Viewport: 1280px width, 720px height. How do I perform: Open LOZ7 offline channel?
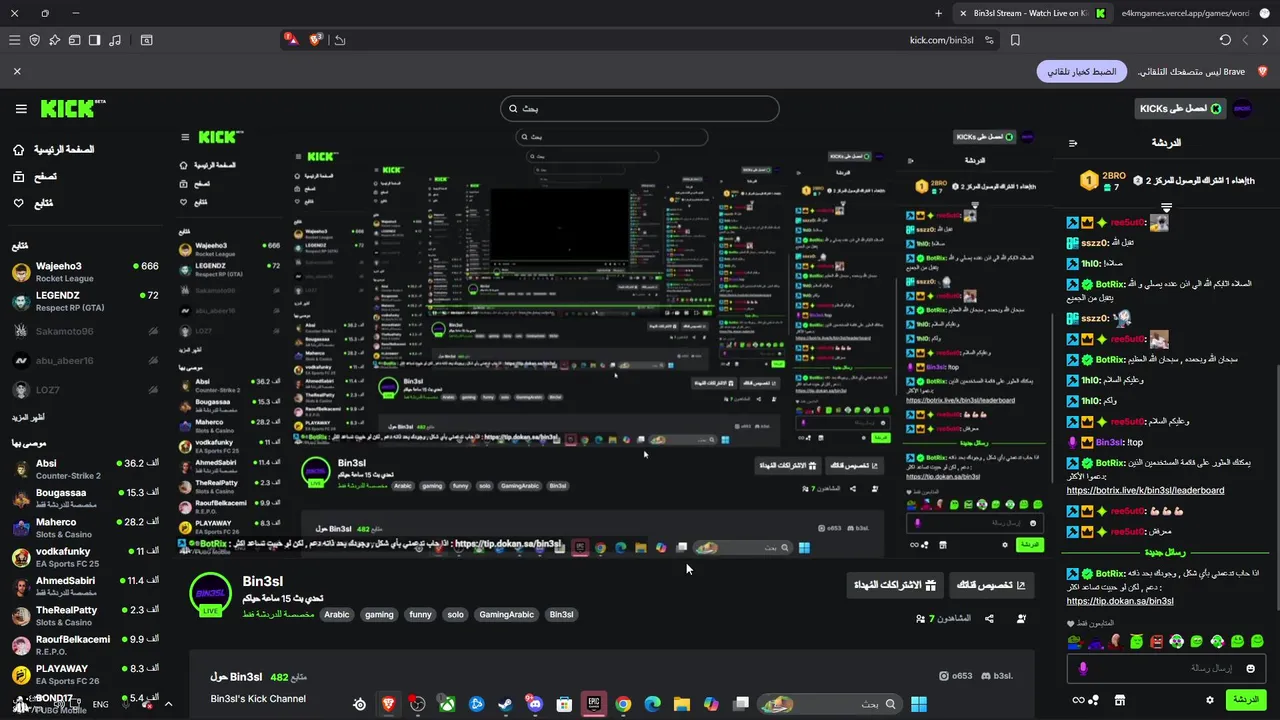[x=85, y=390]
